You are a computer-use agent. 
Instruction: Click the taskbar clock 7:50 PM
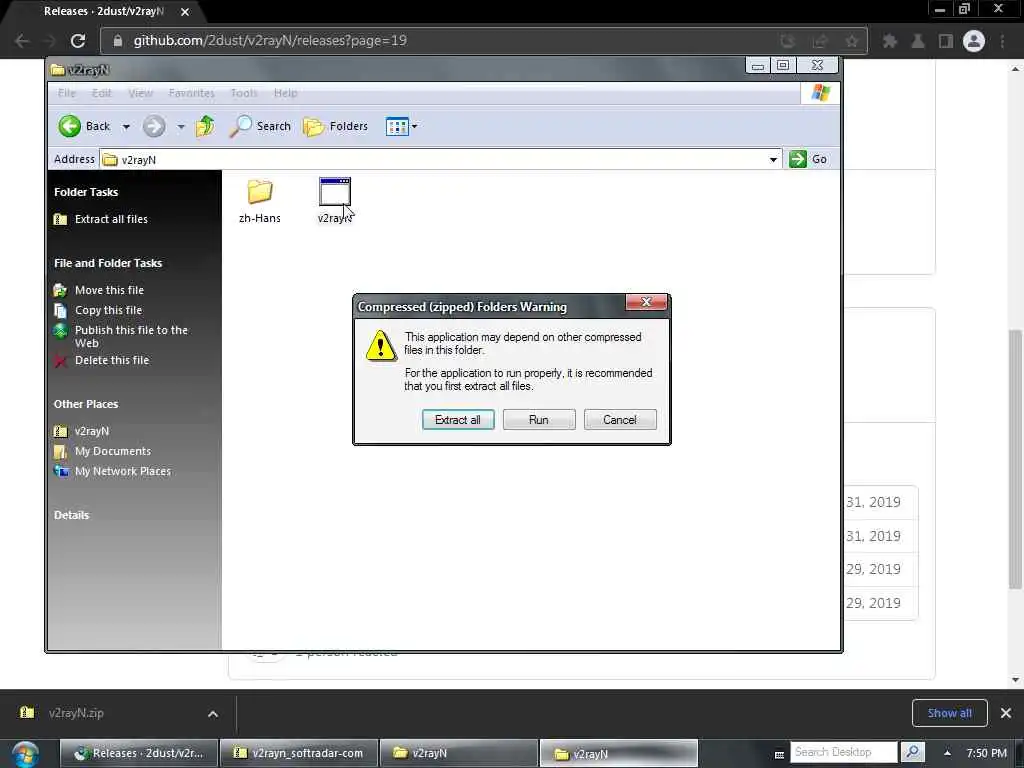(986, 753)
